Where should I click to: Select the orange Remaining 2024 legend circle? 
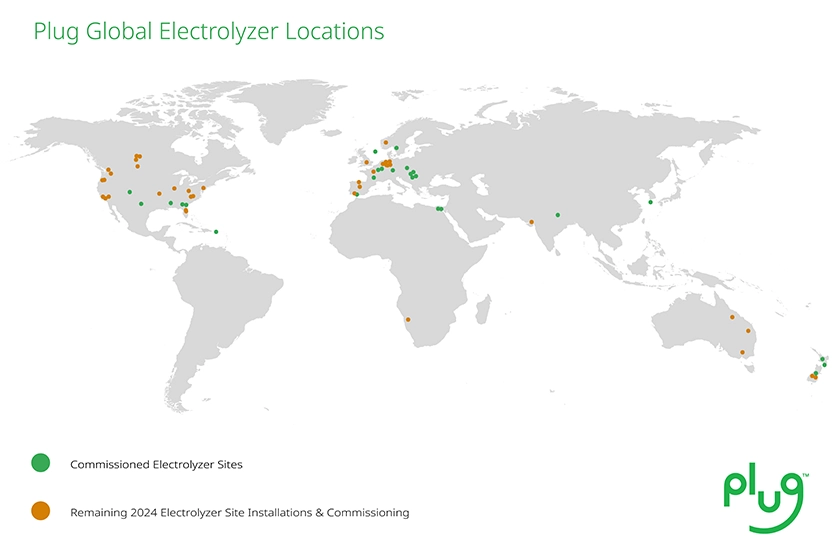[41, 511]
